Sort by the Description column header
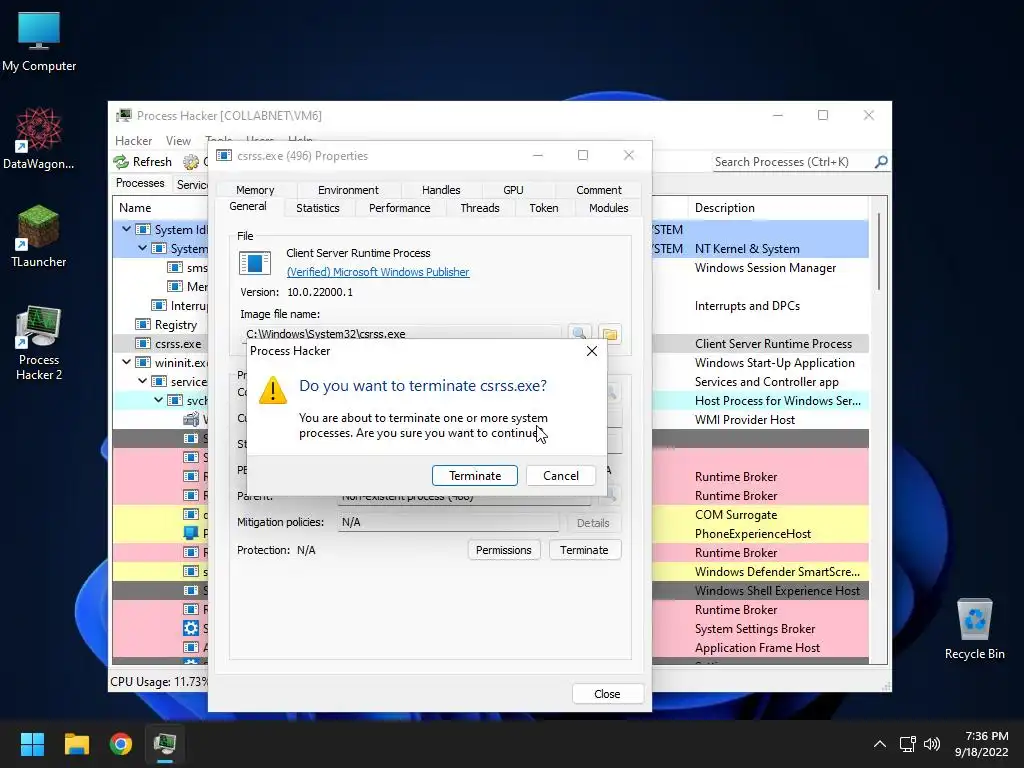Image resolution: width=1024 pixels, height=768 pixels. pos(780,208)
